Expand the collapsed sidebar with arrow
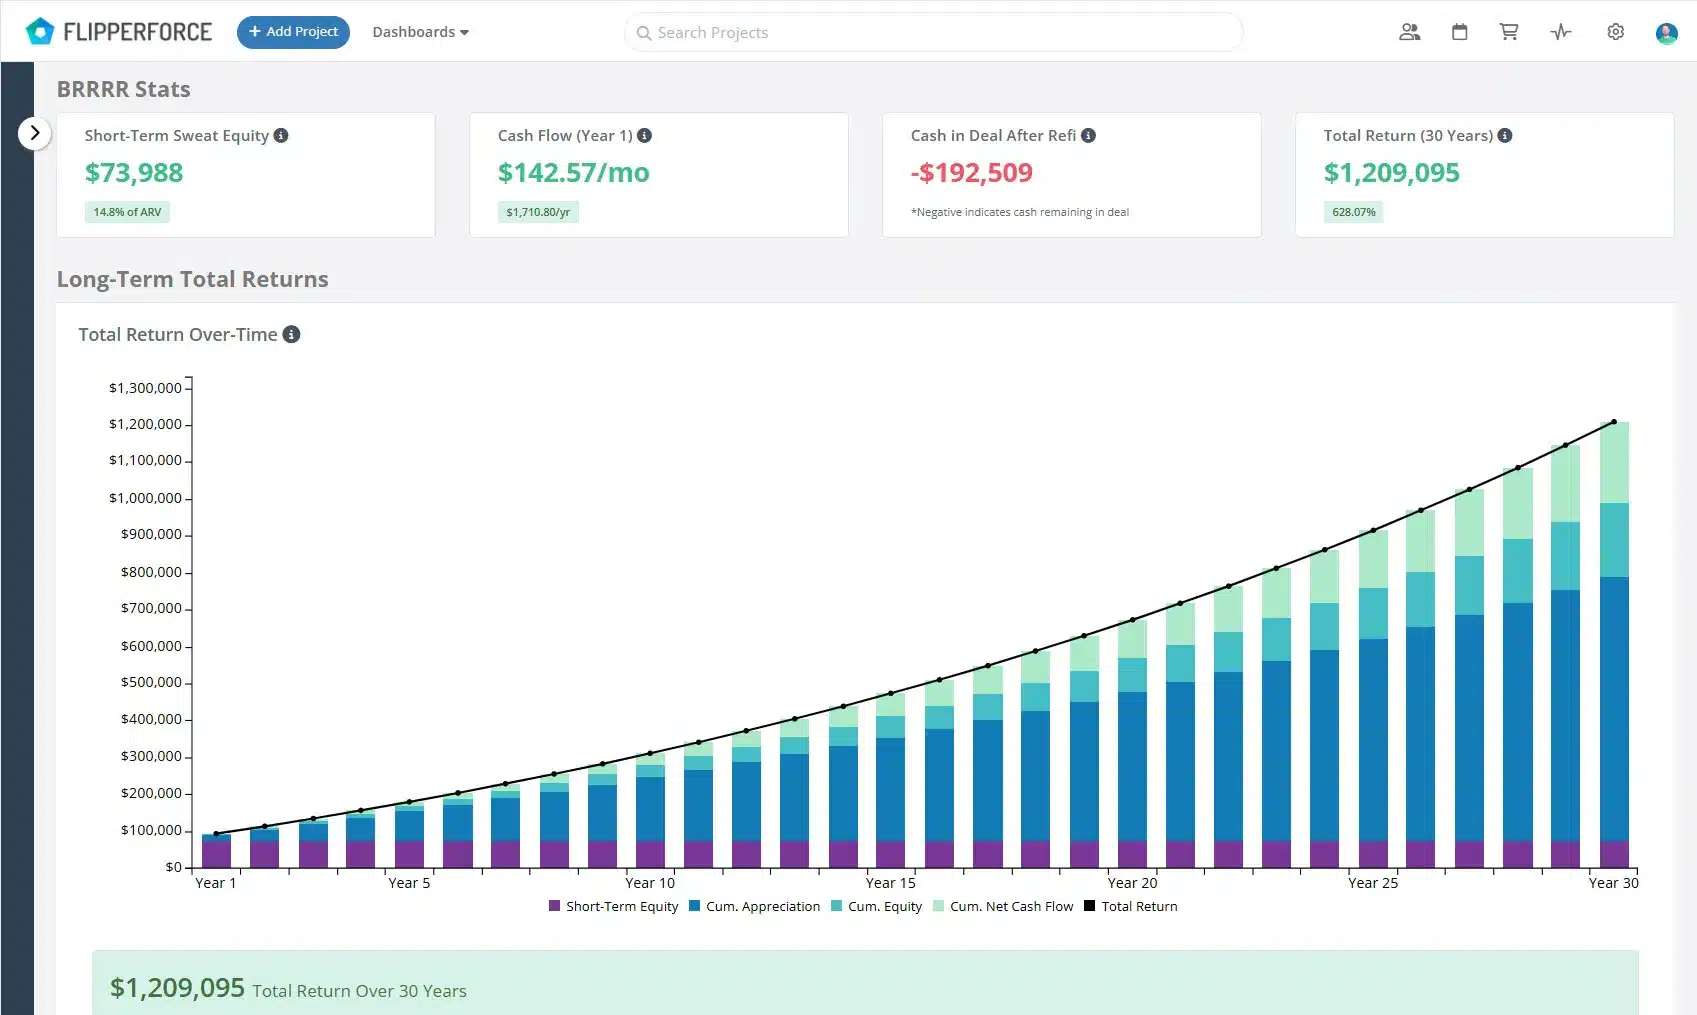 point(34,132)
